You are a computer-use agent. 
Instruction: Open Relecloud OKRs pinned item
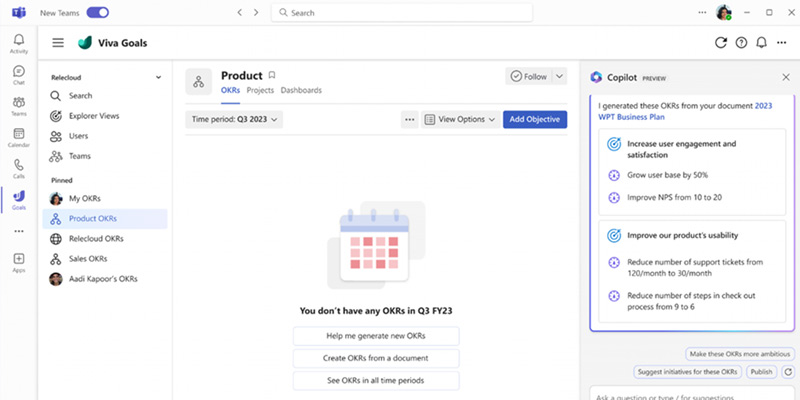tap(106, 239)
